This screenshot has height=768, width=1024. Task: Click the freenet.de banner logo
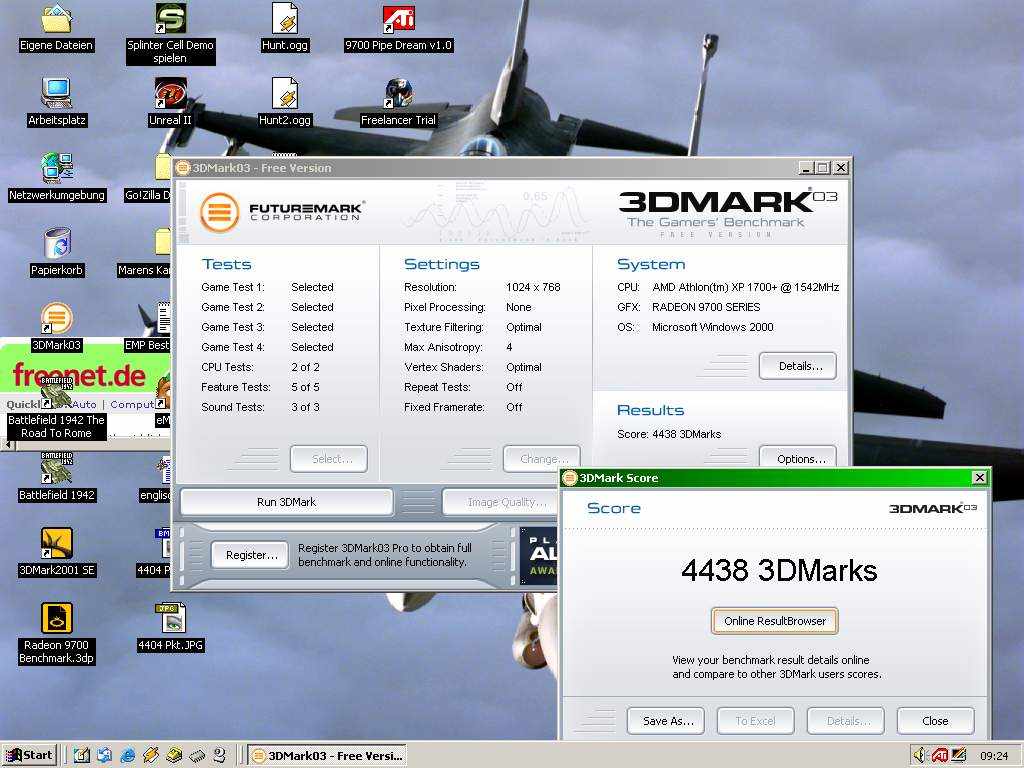click(x=78, y=375)
